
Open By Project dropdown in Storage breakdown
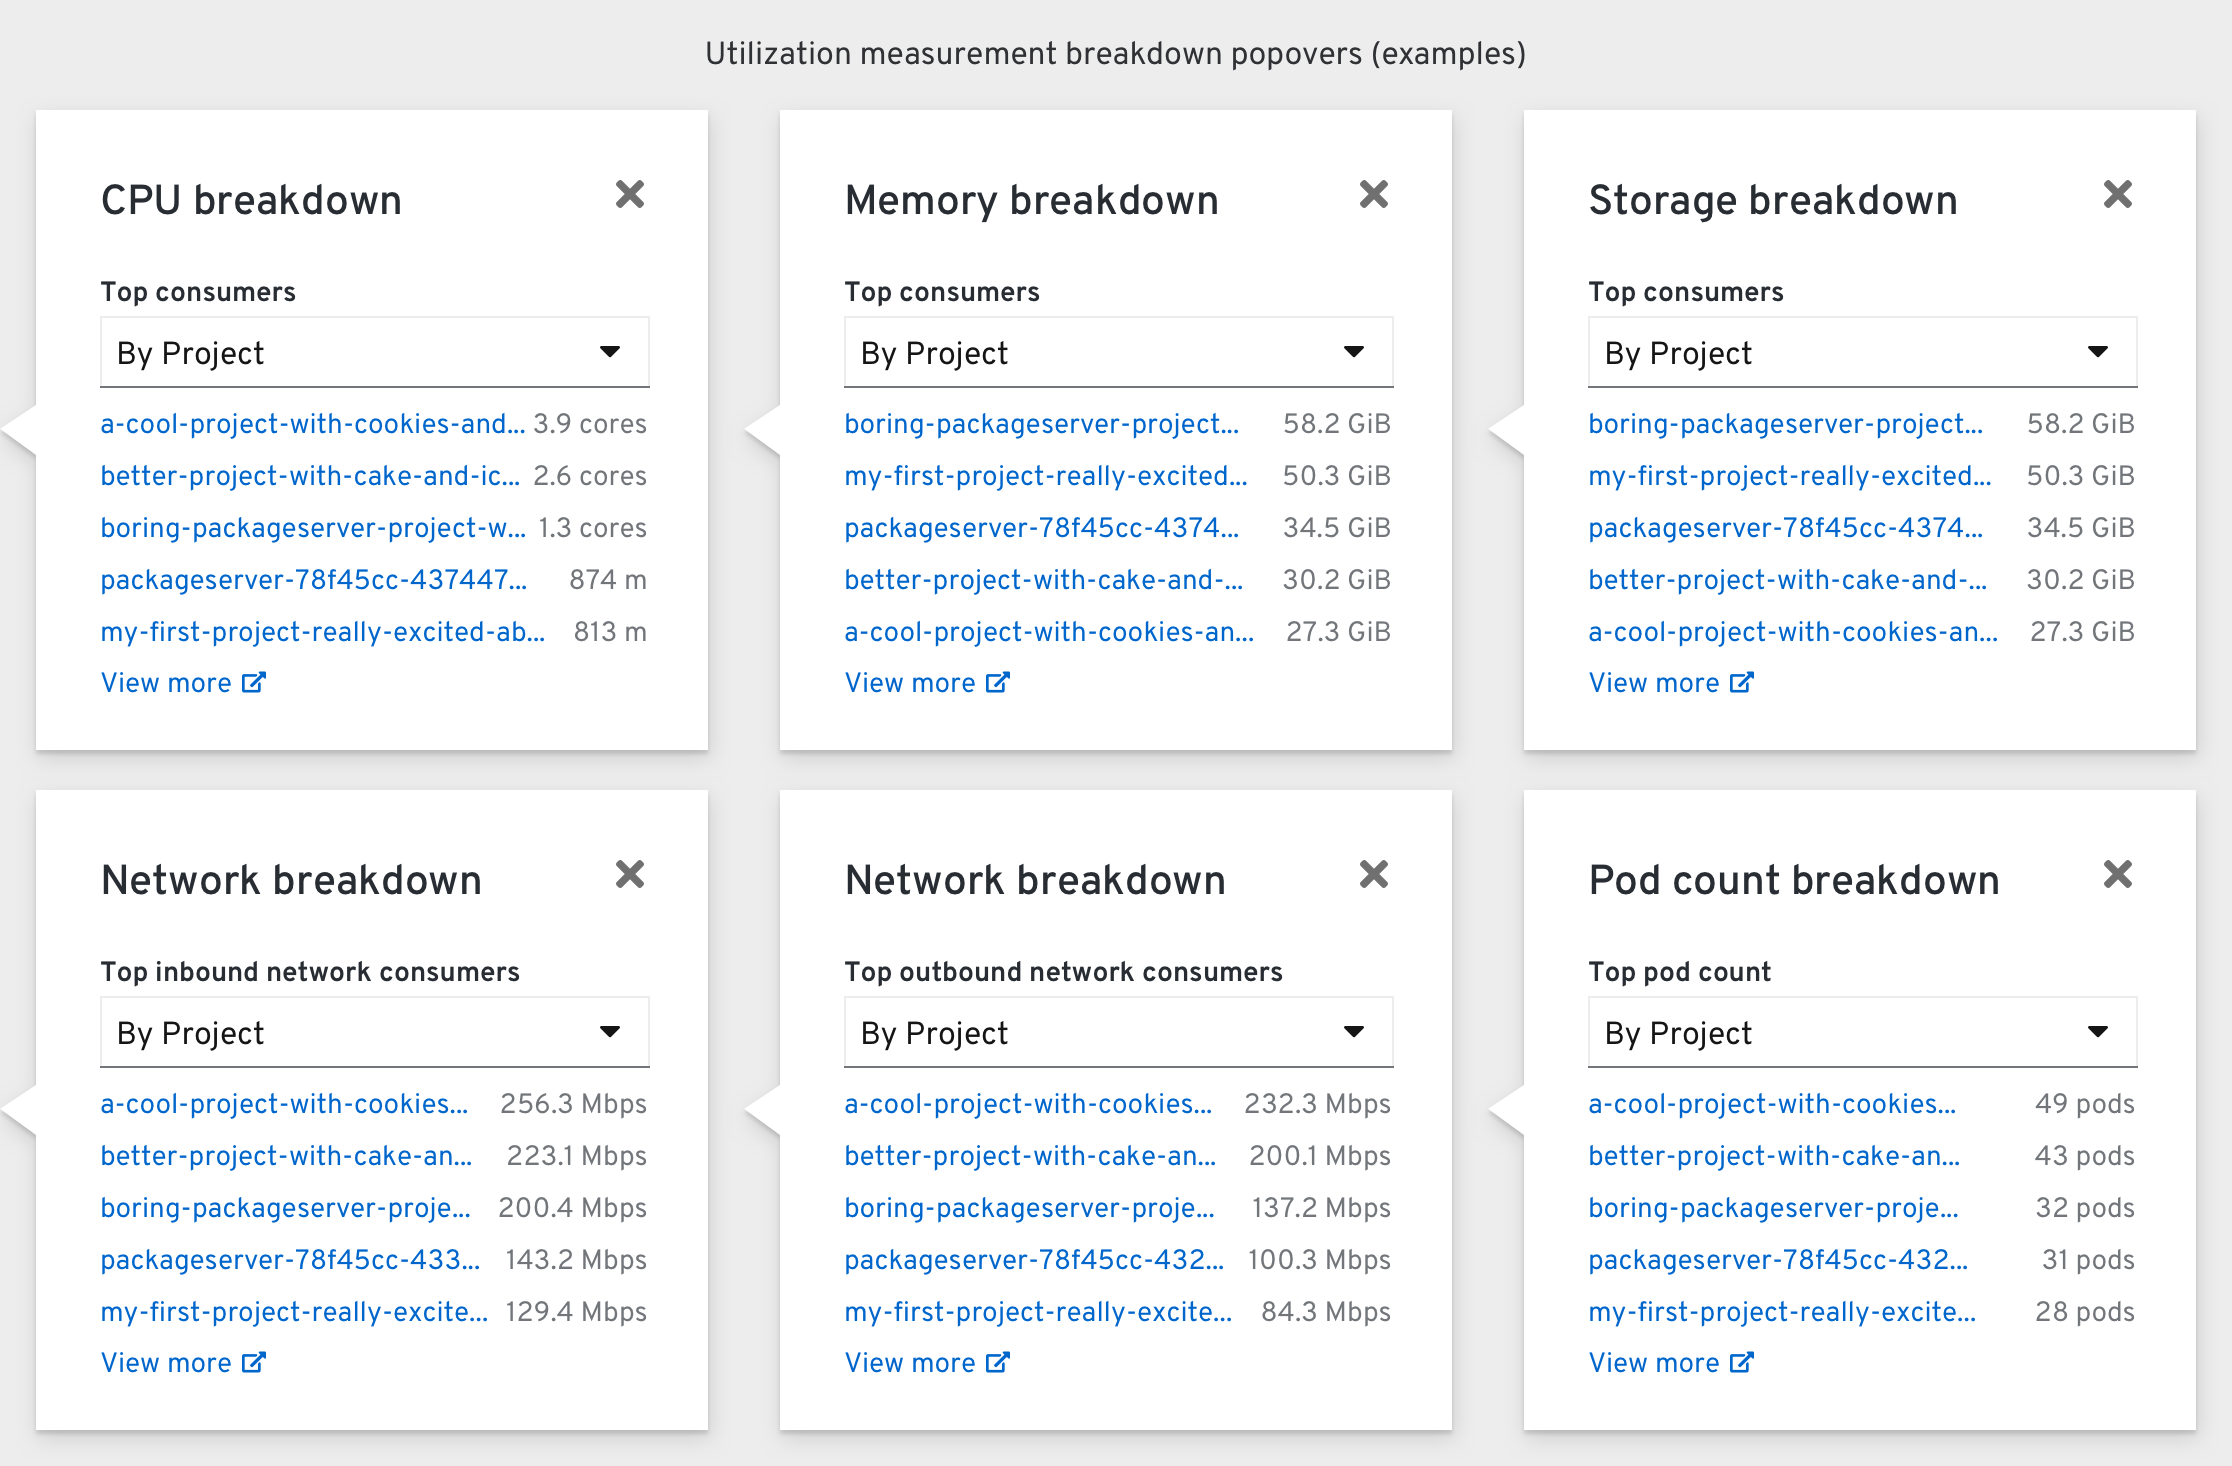[1863, 352]
